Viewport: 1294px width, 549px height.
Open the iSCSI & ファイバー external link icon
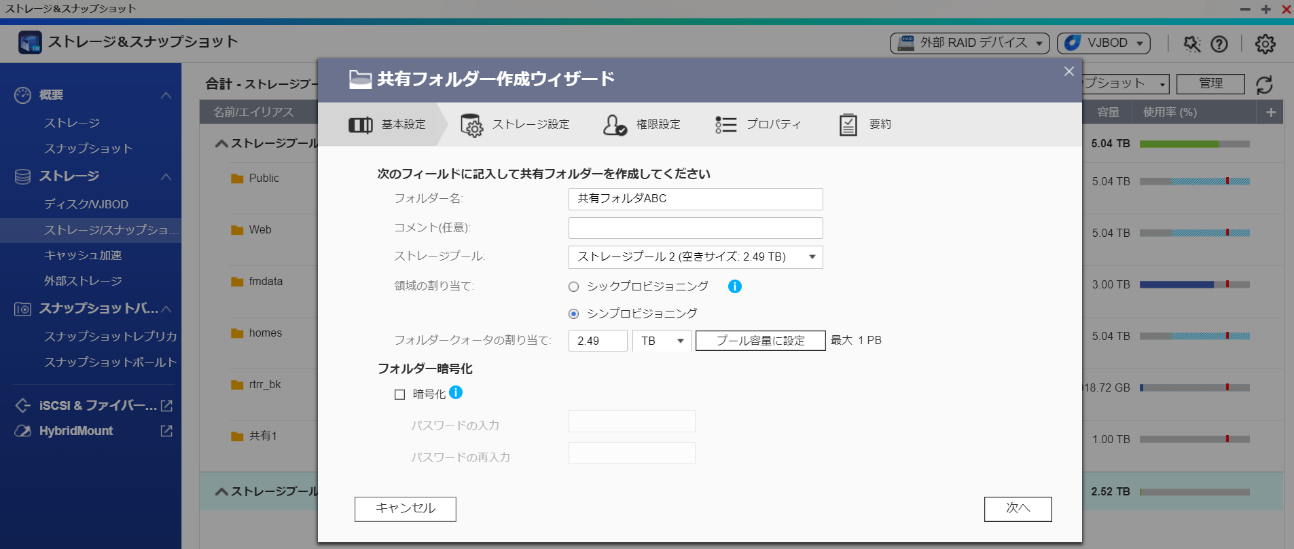[166, 406]
